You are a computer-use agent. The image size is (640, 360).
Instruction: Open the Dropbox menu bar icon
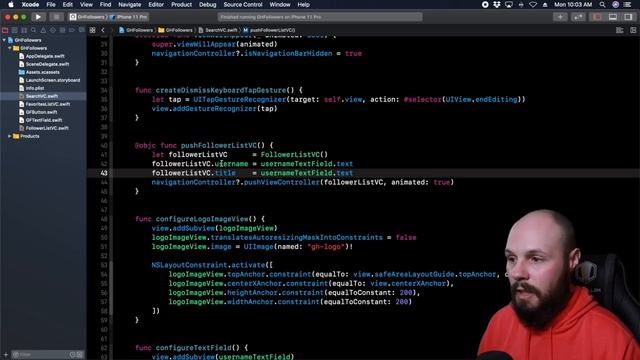[x=497, y=4]
